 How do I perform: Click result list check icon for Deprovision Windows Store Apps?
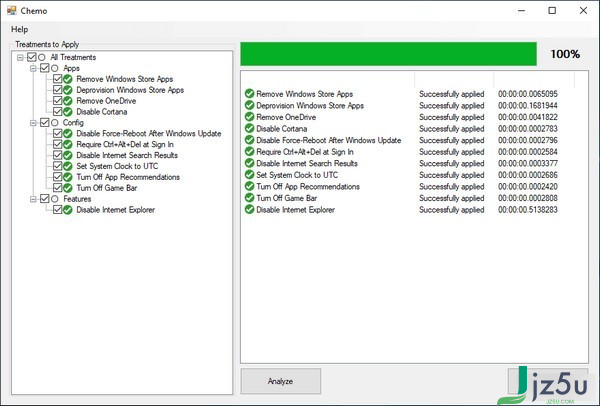coord(249,105)
